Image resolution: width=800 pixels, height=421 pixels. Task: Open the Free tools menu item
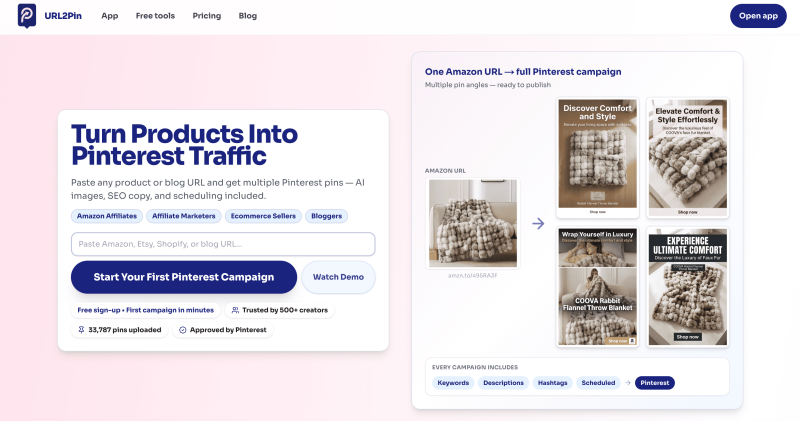point(155,16)
